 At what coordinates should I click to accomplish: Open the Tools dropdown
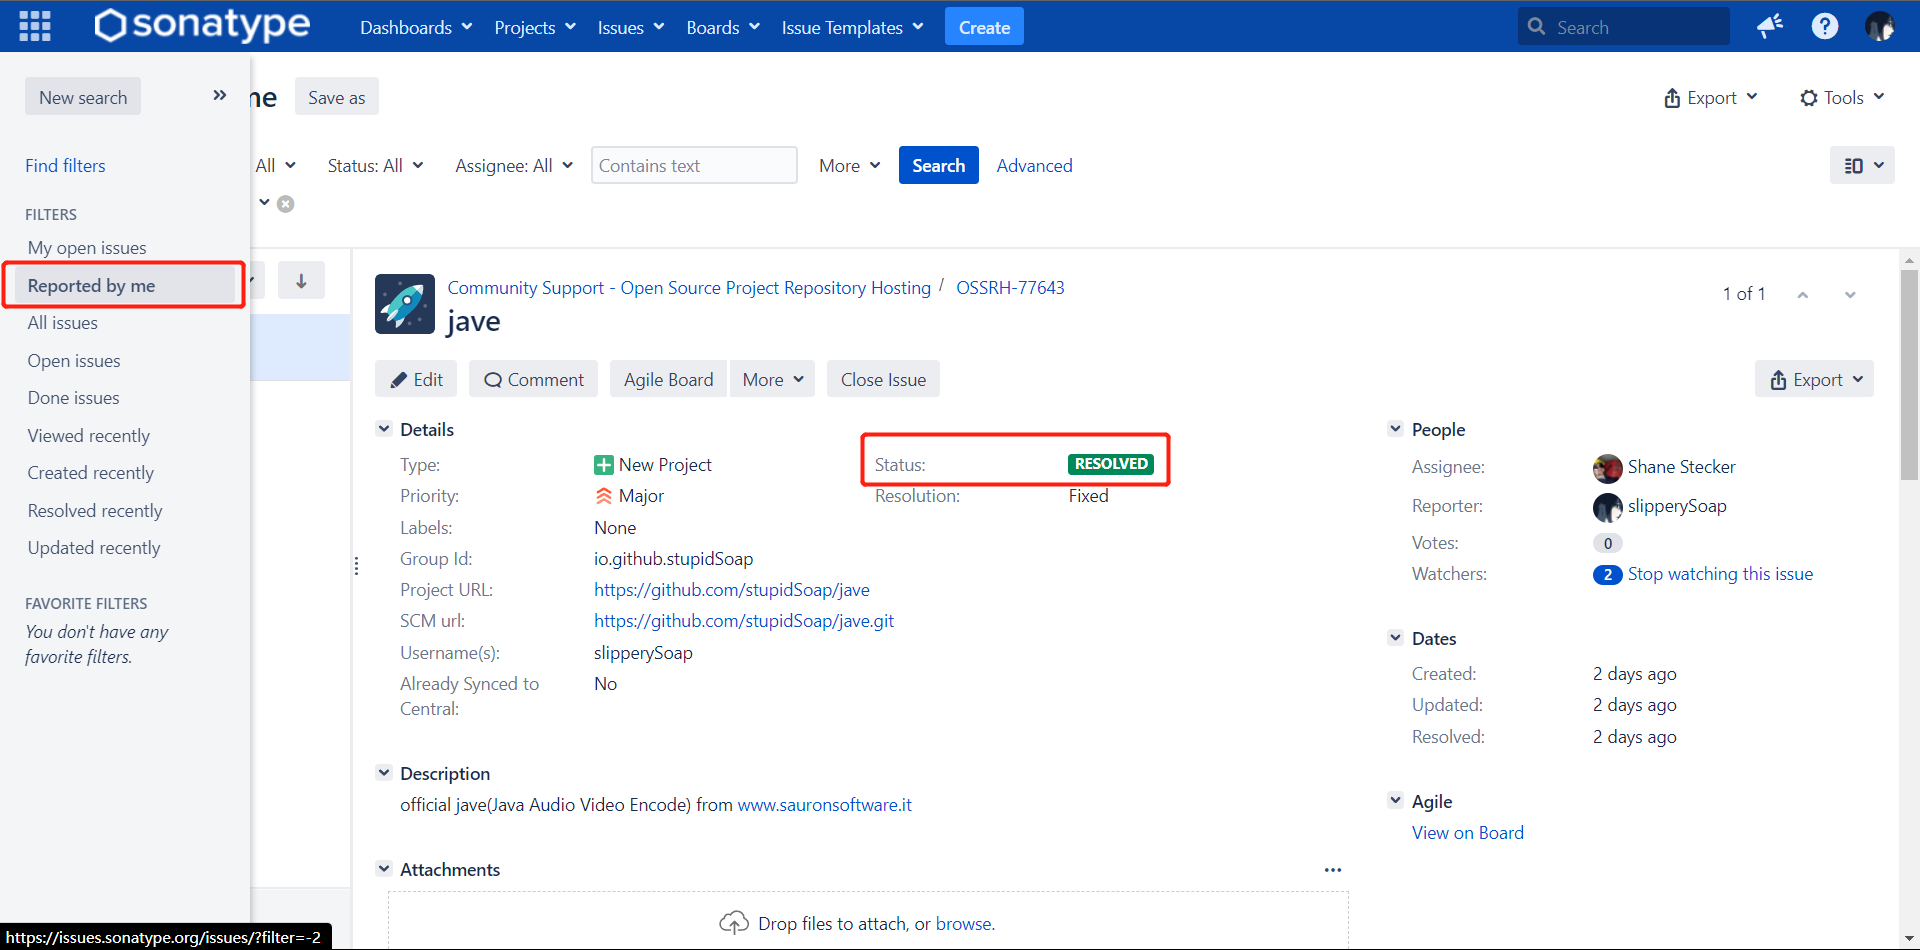tap(1843, 98)
